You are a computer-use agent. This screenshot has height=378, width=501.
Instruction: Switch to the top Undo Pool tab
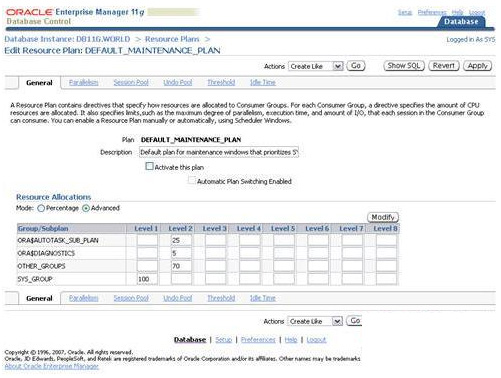(178, 82)
